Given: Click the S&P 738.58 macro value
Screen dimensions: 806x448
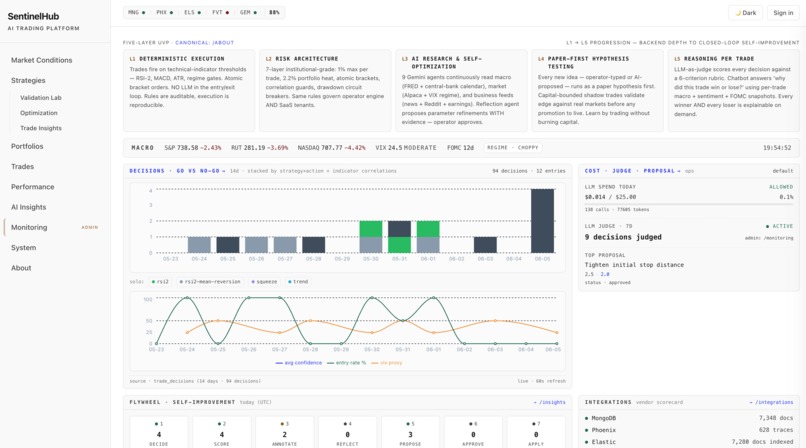Looking at the screenshot, I should click(193, 147).
